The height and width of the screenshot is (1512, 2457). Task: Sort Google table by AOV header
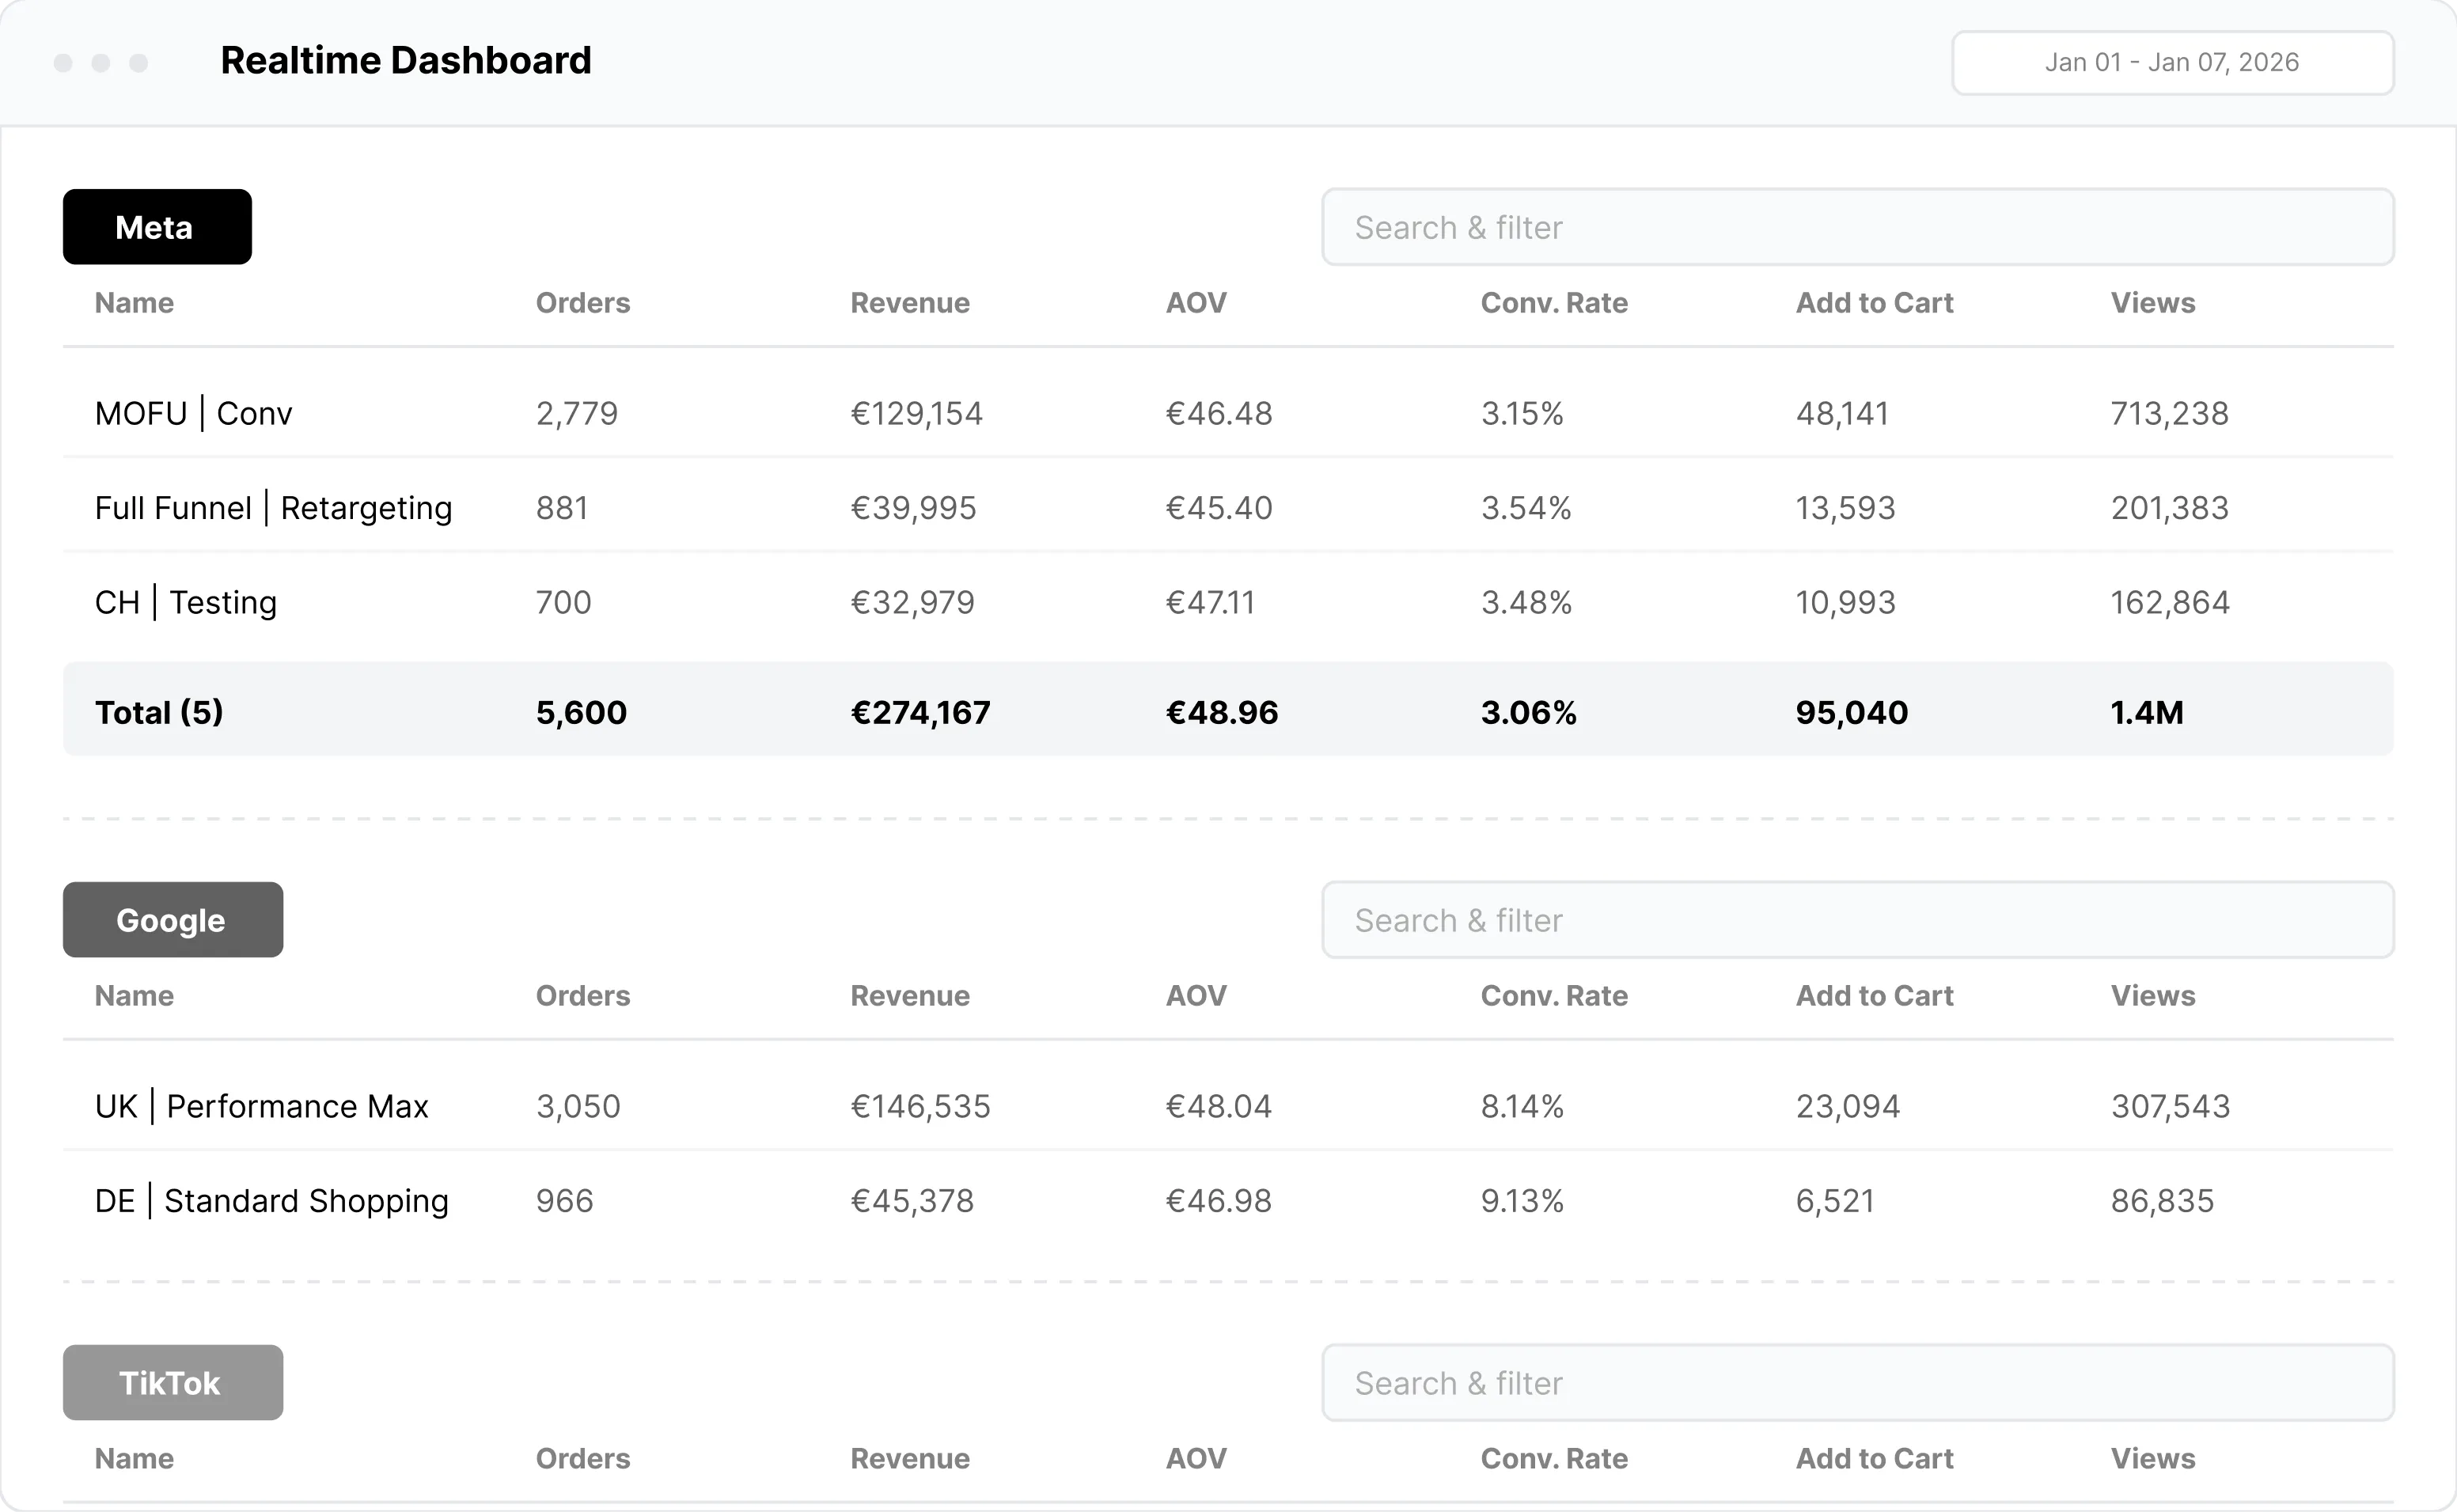[1195, 996]
